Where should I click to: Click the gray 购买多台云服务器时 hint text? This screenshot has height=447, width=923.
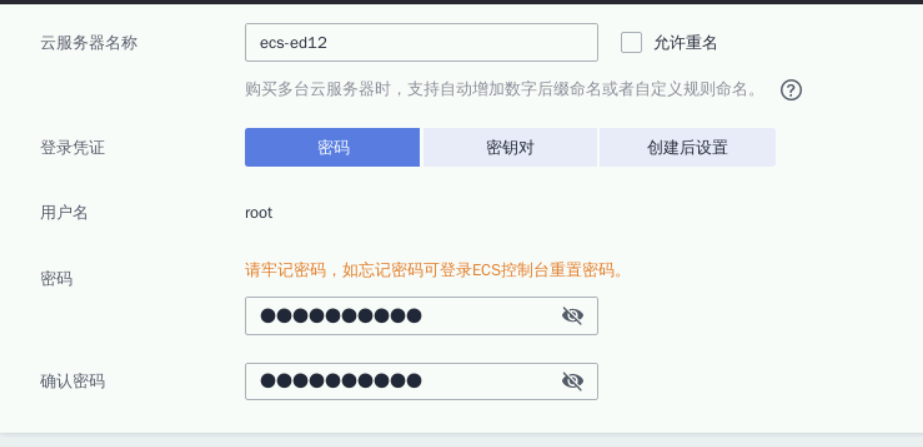tap(500, 89)
